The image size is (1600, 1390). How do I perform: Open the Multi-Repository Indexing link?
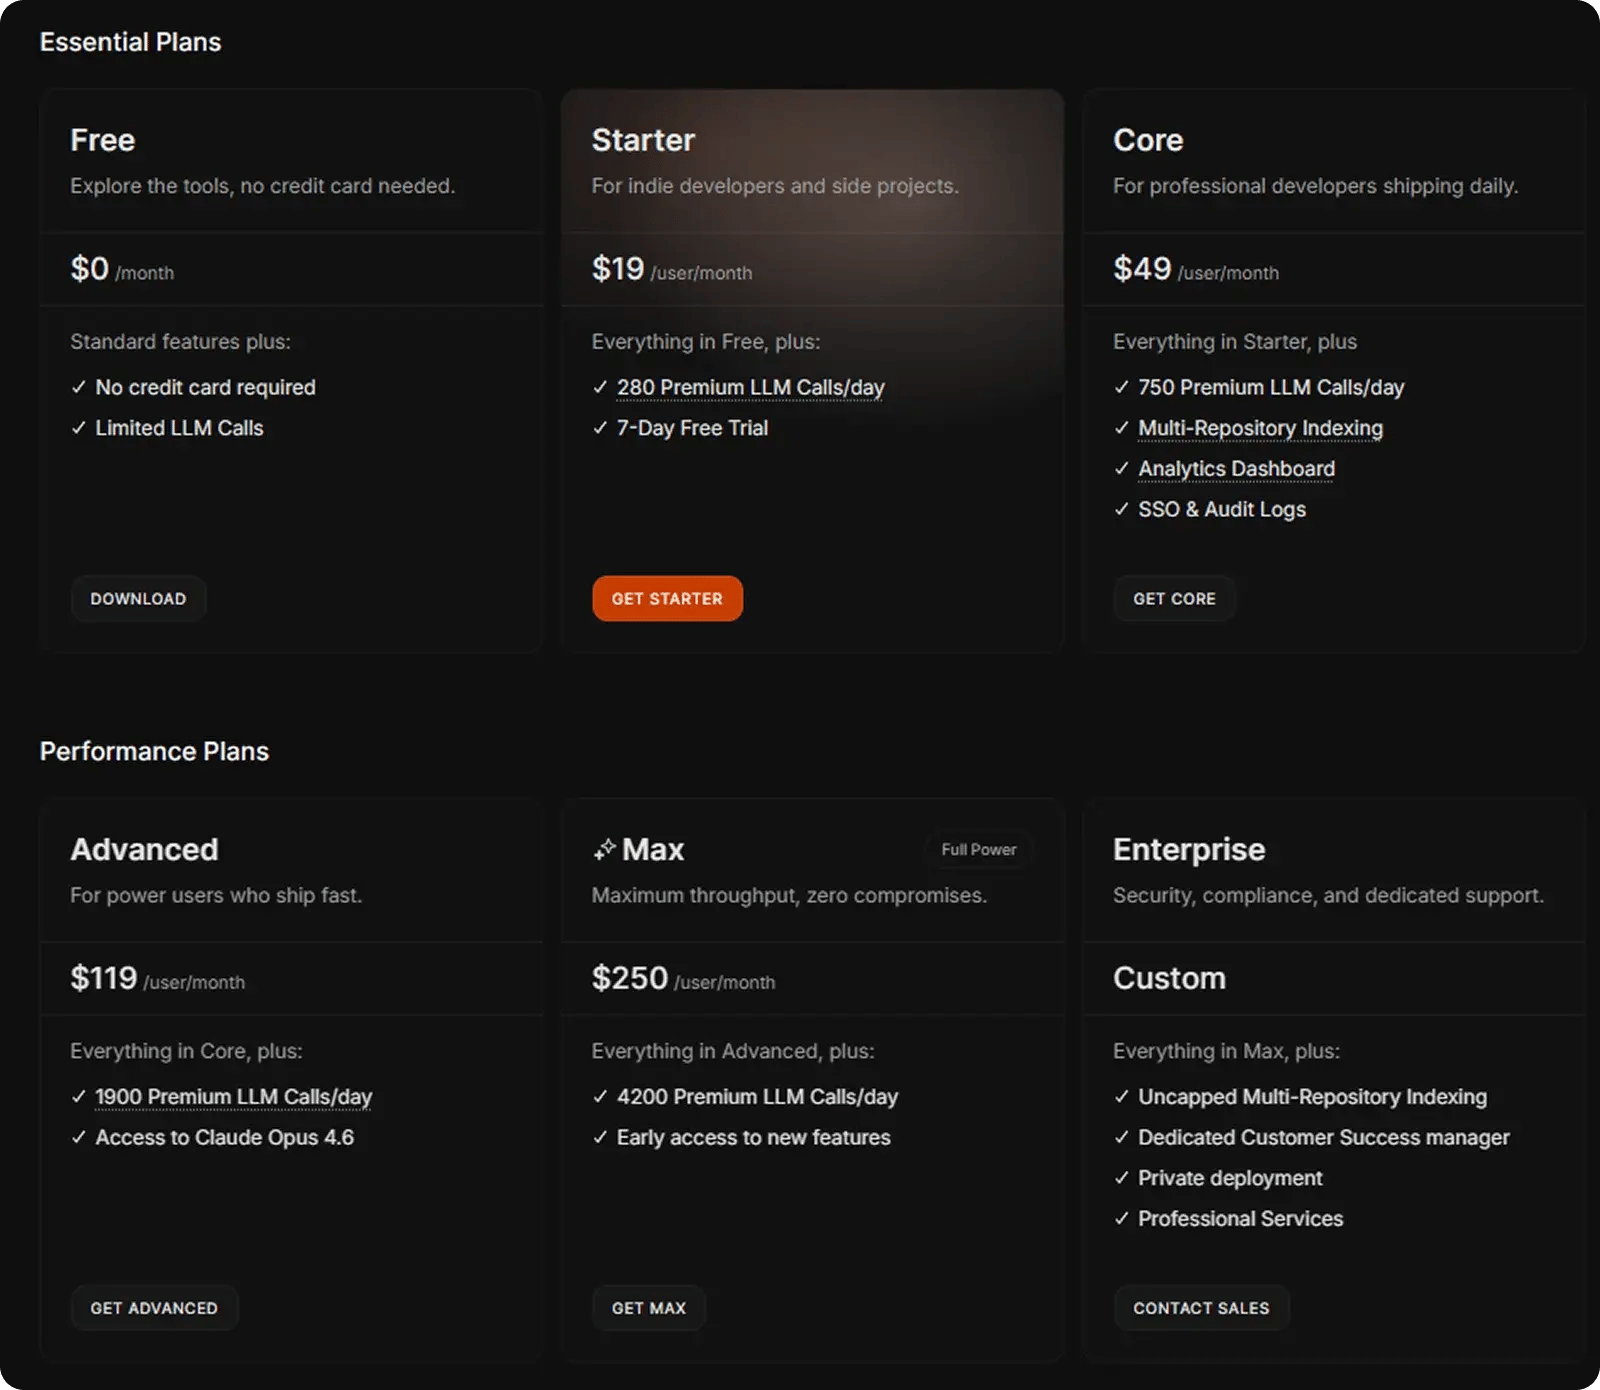[1260, 427]
